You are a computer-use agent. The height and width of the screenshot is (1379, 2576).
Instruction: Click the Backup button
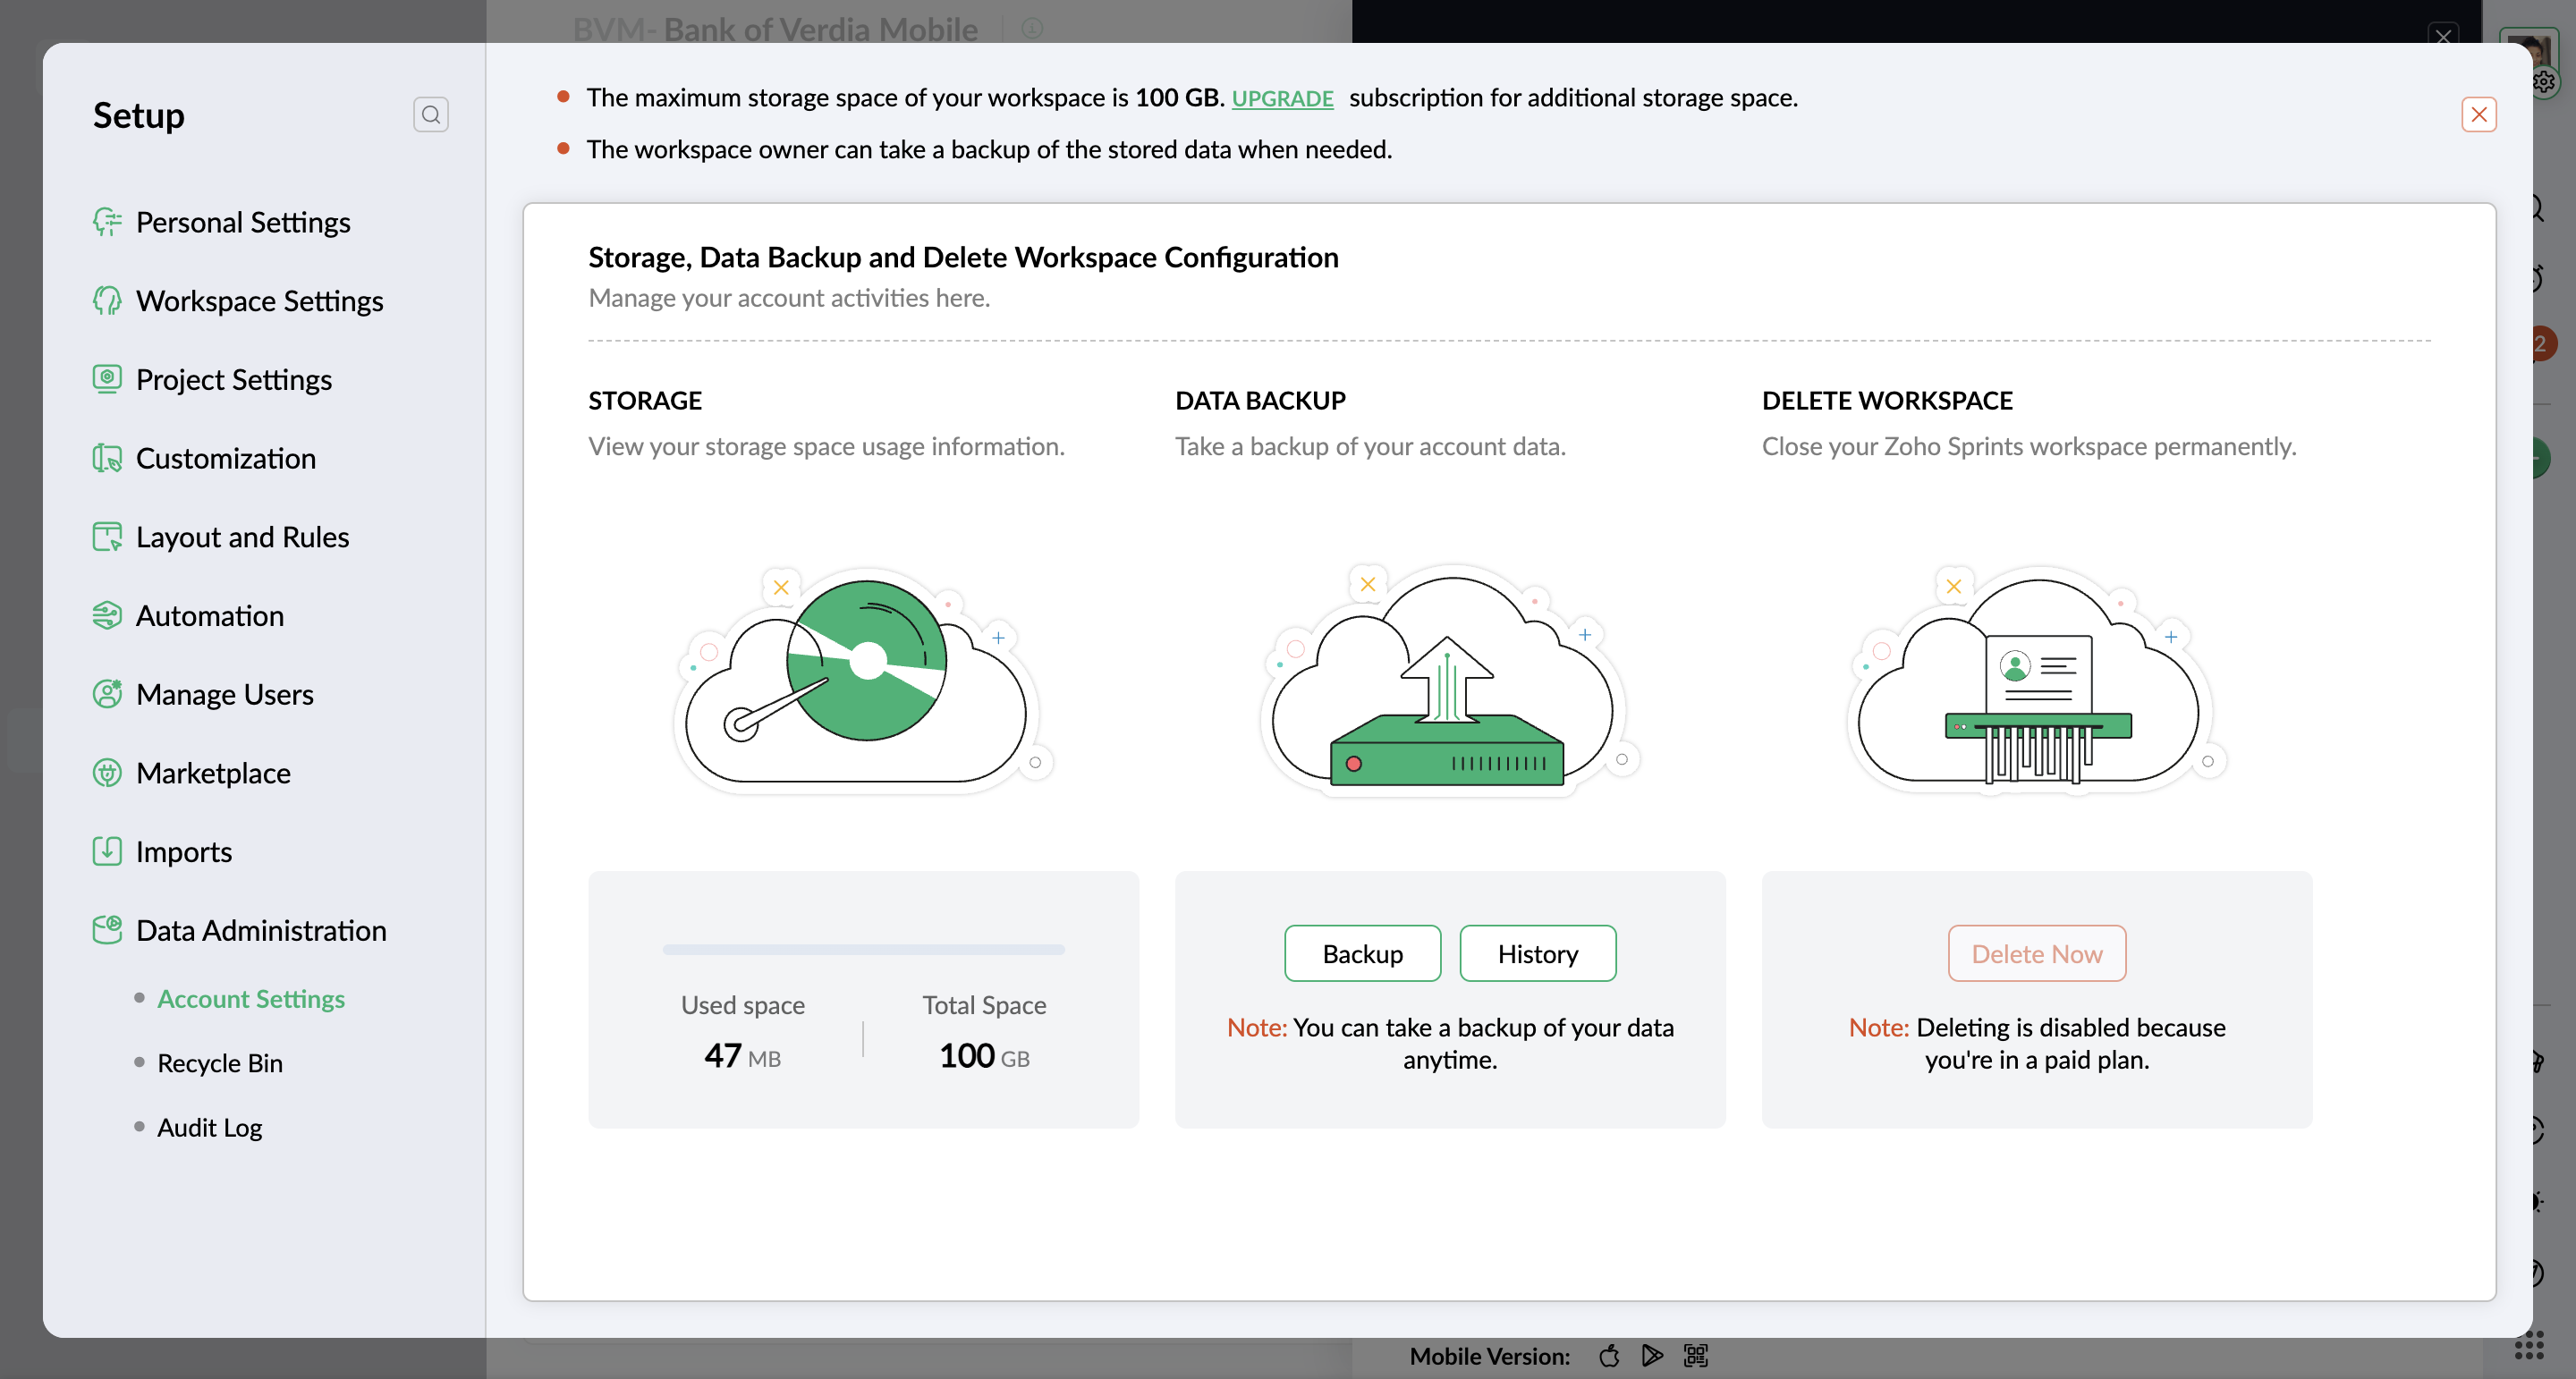coord(1362,953)
